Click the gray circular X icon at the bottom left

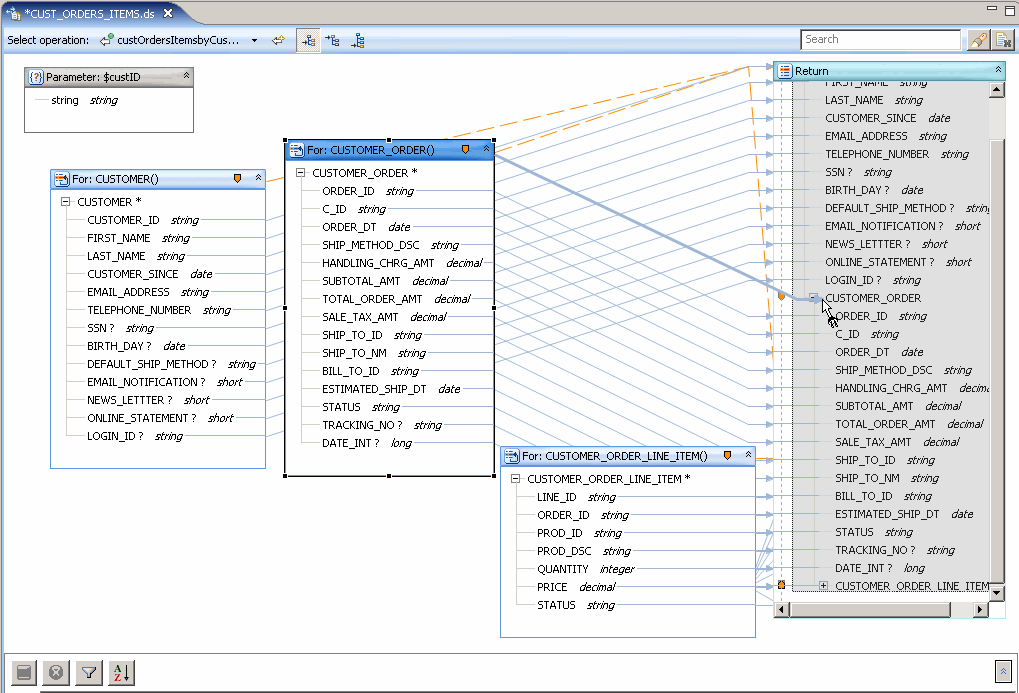(x=56, y=672)
